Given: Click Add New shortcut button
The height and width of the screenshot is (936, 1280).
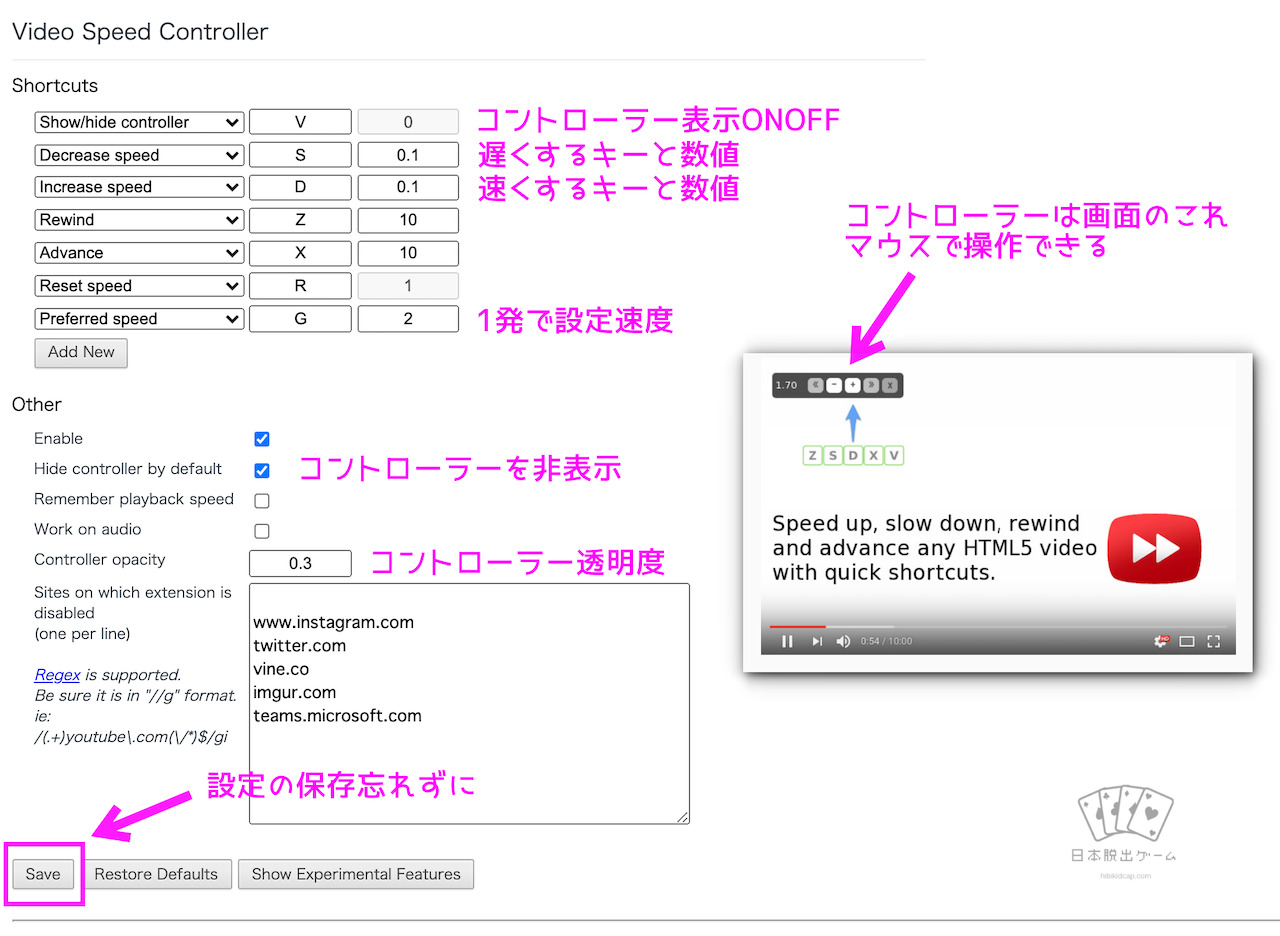Looking at the screenshot, I should tap(81, 352).
